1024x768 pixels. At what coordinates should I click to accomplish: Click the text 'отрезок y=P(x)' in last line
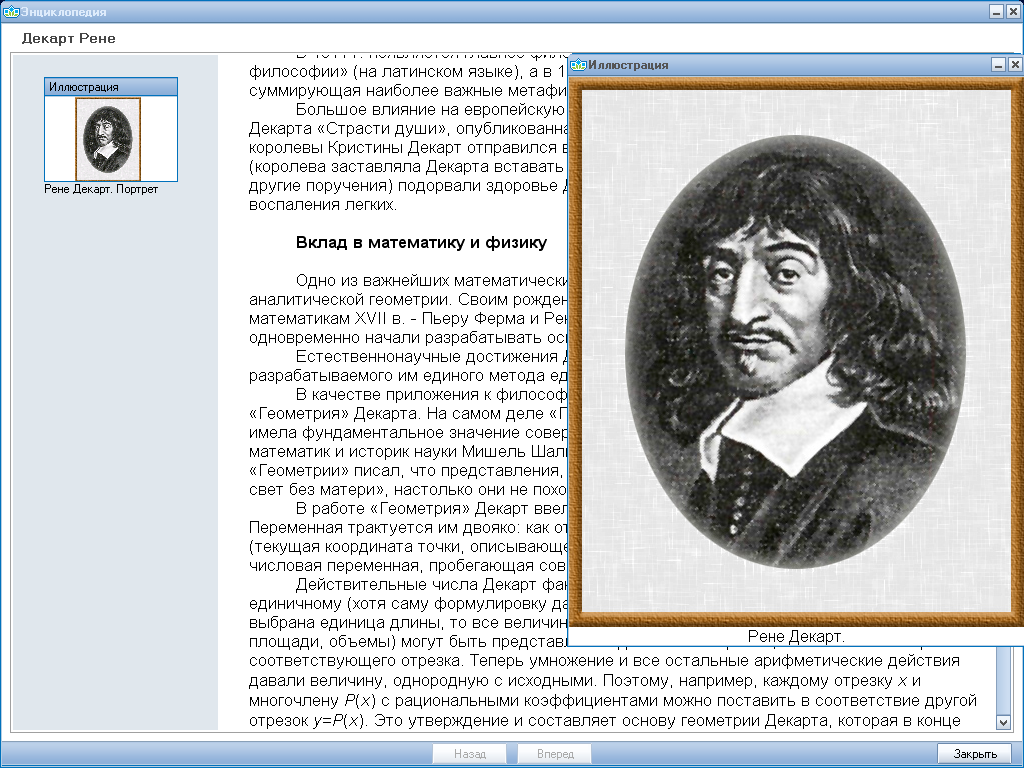pos(306,721)
